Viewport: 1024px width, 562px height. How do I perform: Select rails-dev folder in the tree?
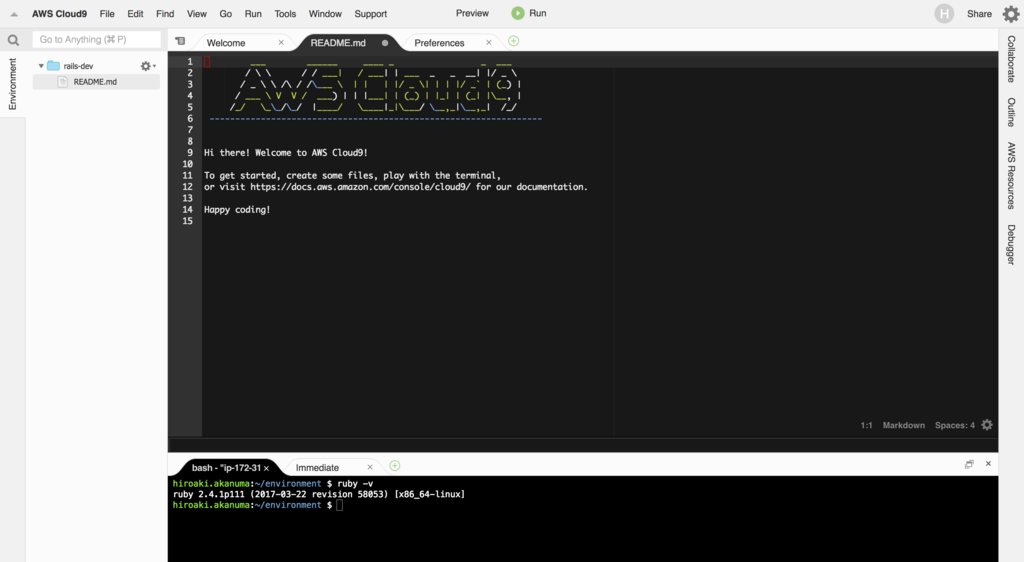click(x=78, y=66)
